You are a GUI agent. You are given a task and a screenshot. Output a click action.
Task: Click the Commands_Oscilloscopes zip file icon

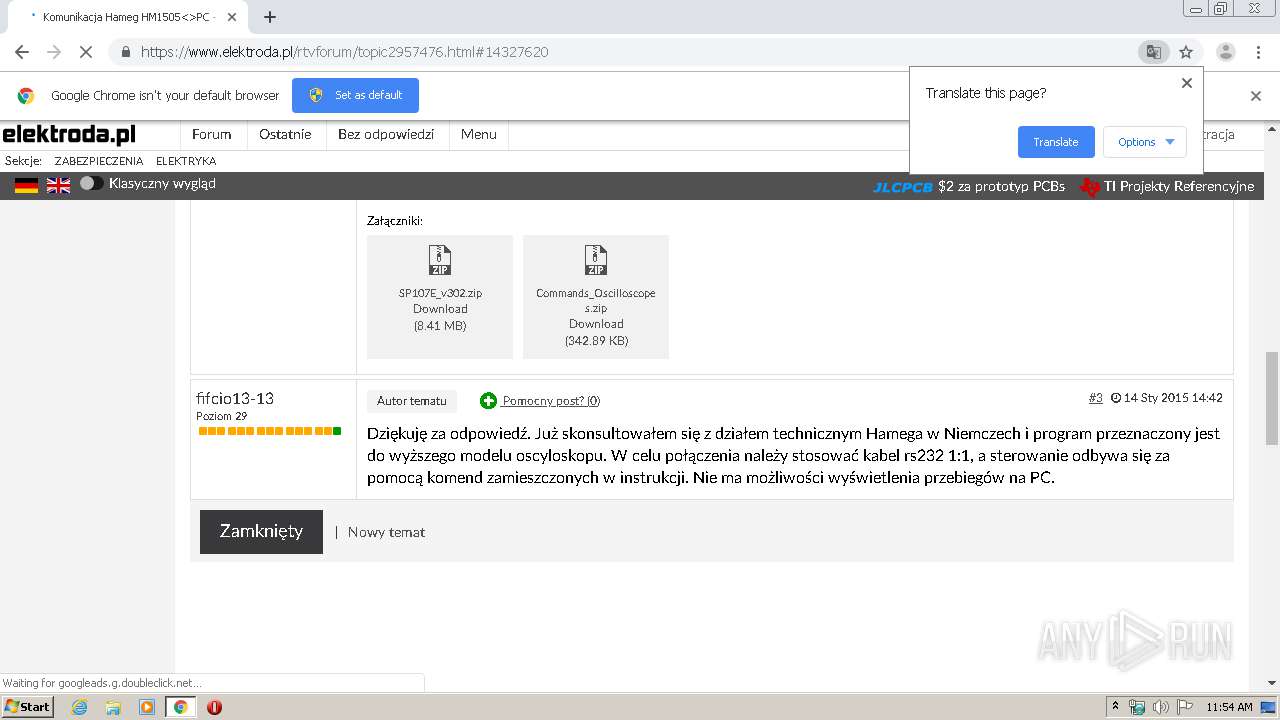pos(596,260)
